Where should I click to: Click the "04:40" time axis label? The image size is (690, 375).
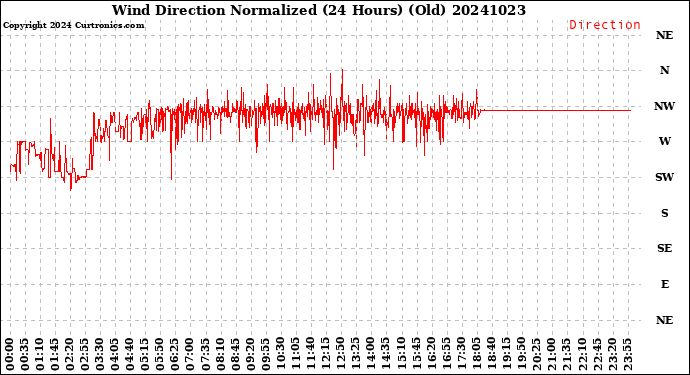click(130, 355)
